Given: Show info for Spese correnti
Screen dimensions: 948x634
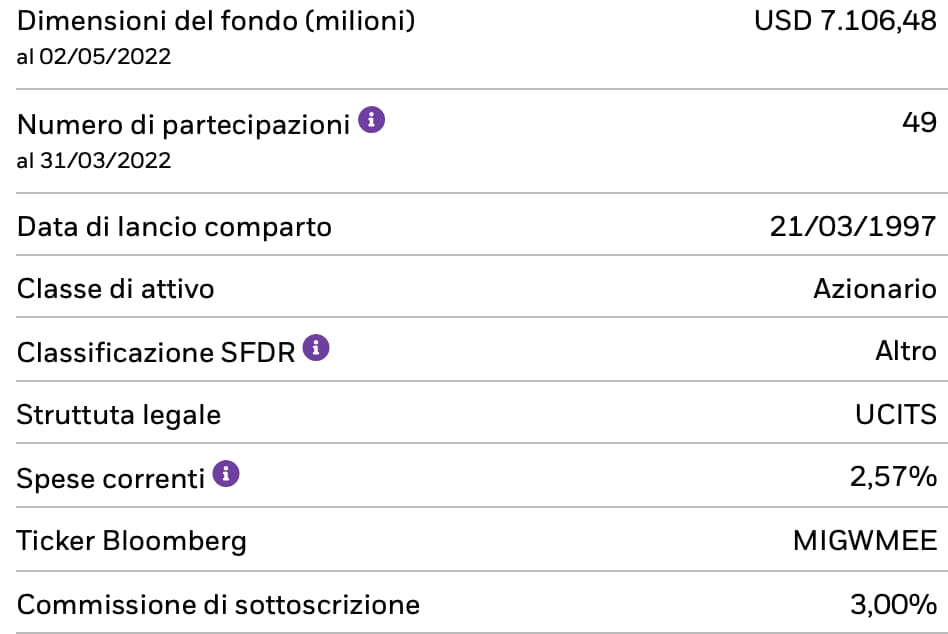Looking at the screenshot, I should [227, 474].
